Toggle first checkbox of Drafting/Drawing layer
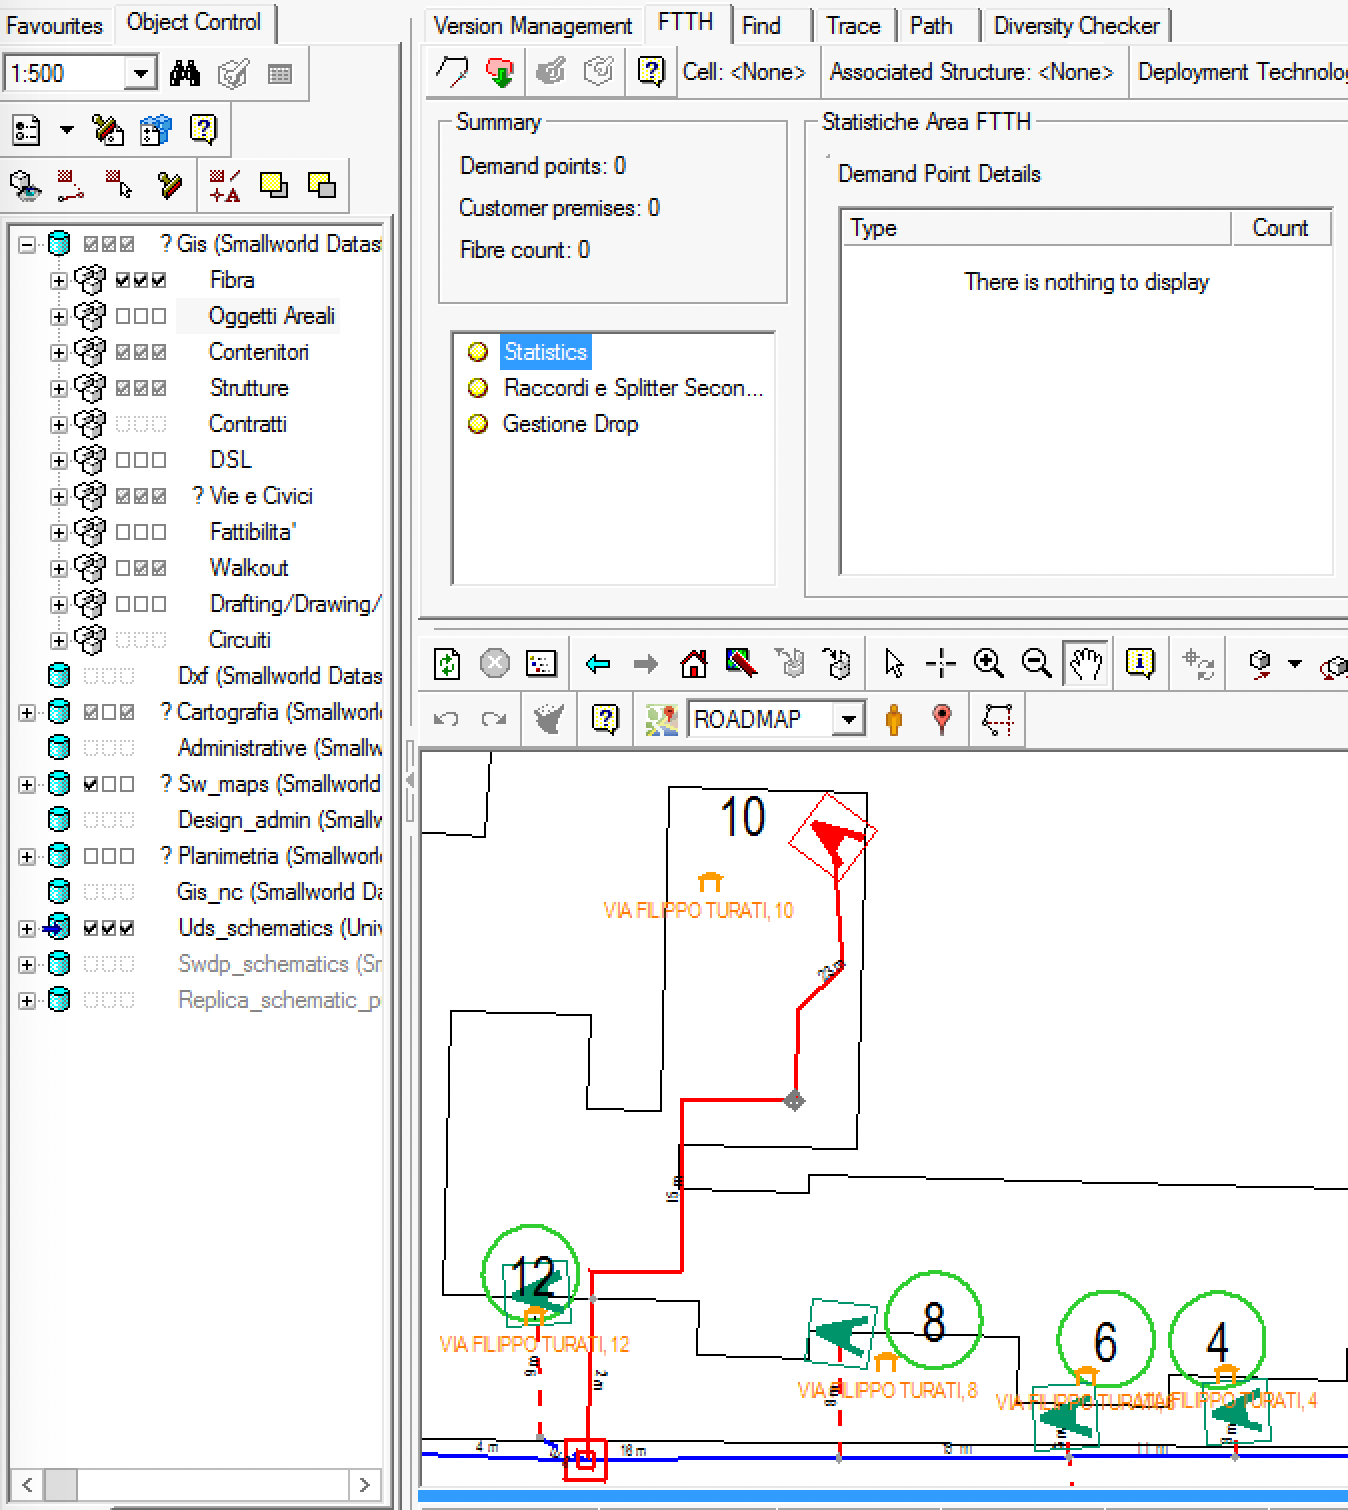This screenshot has height=1510, width=1348. point(123,604)
